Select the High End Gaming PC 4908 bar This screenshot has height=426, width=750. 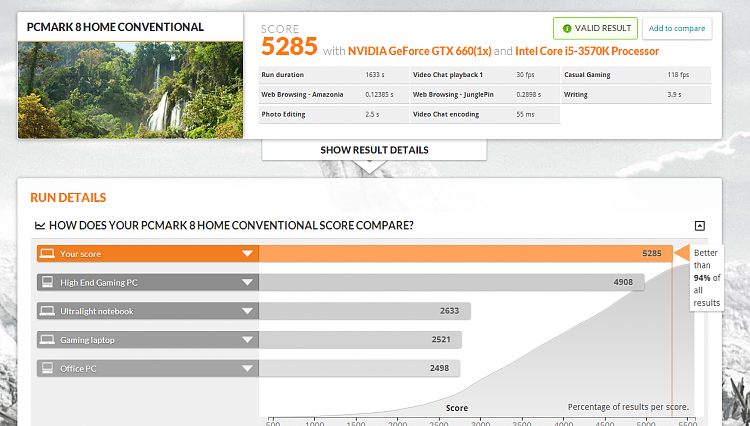pos(451,283)
